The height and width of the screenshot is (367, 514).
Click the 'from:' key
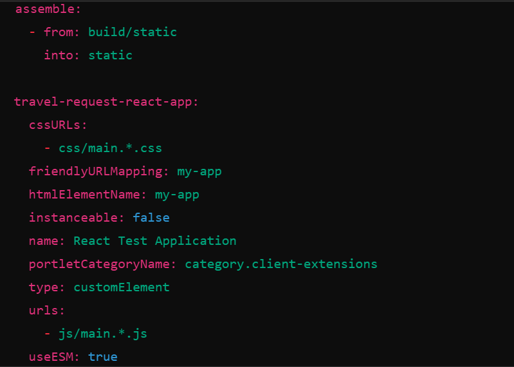coord(62,32)
